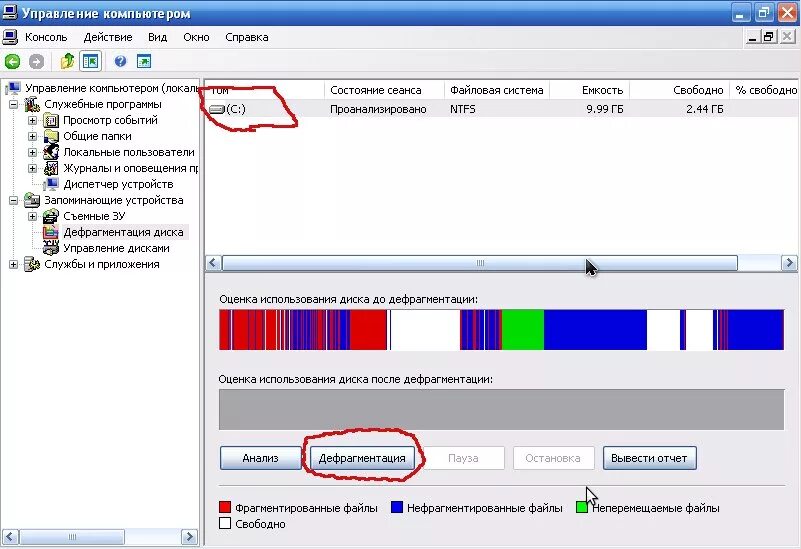Click the Управление дисками icon

(51, 248)
